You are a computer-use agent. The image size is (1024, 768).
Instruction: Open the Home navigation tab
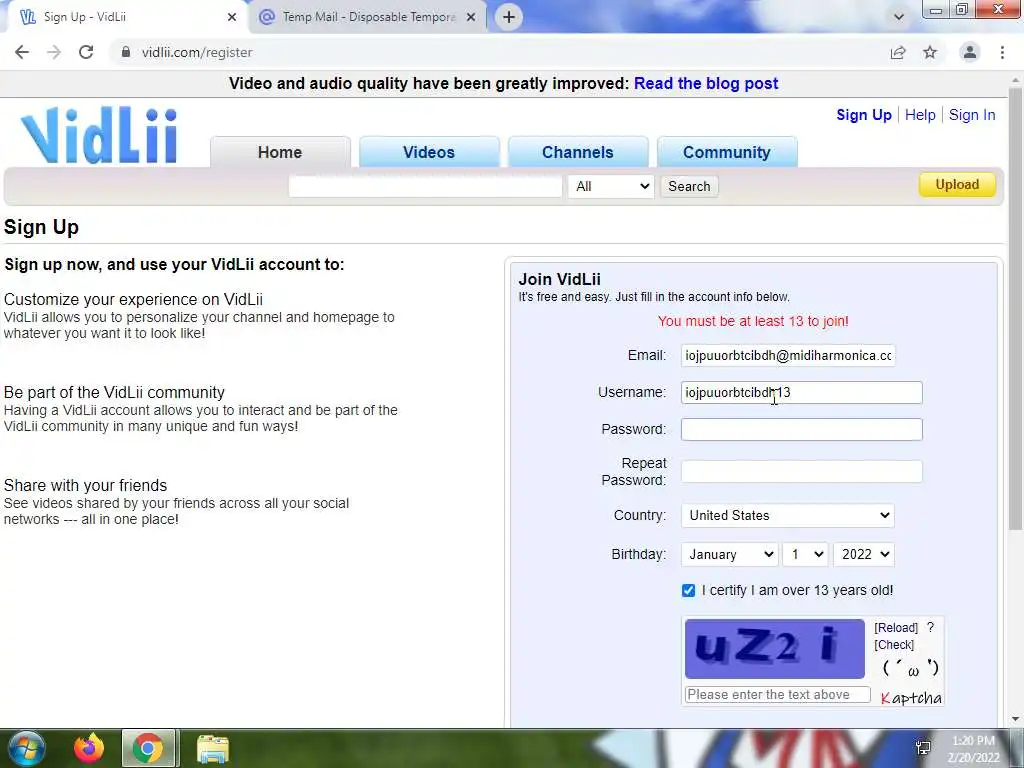(280, 152)
